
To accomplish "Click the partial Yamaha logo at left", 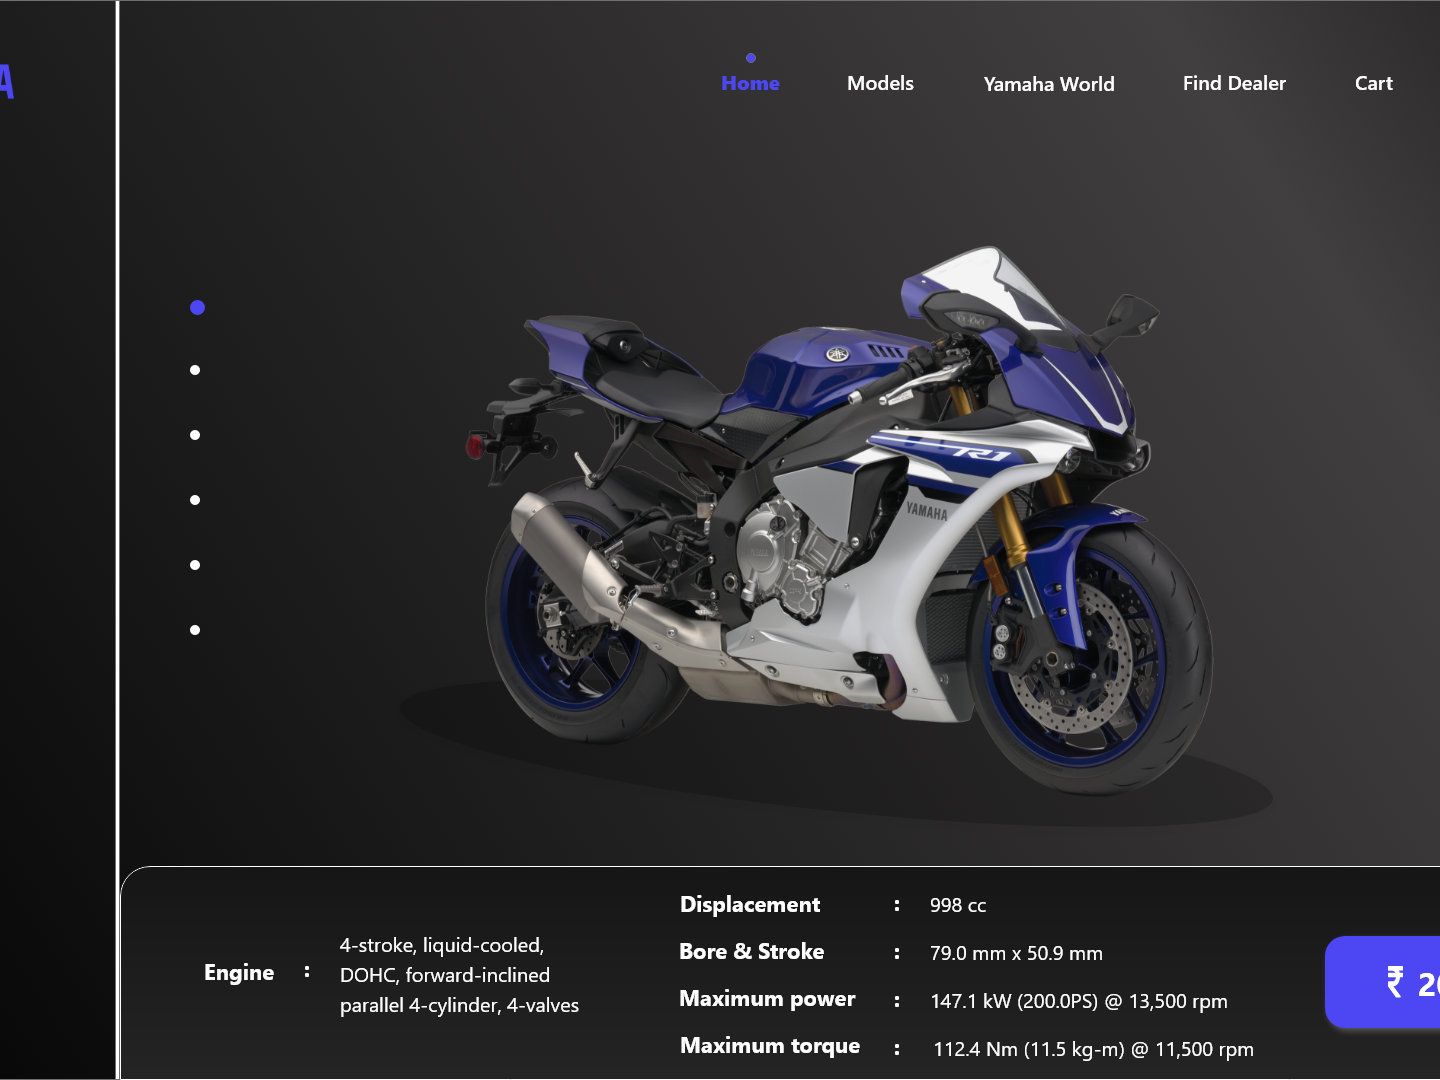I will [x=6, y=82].
